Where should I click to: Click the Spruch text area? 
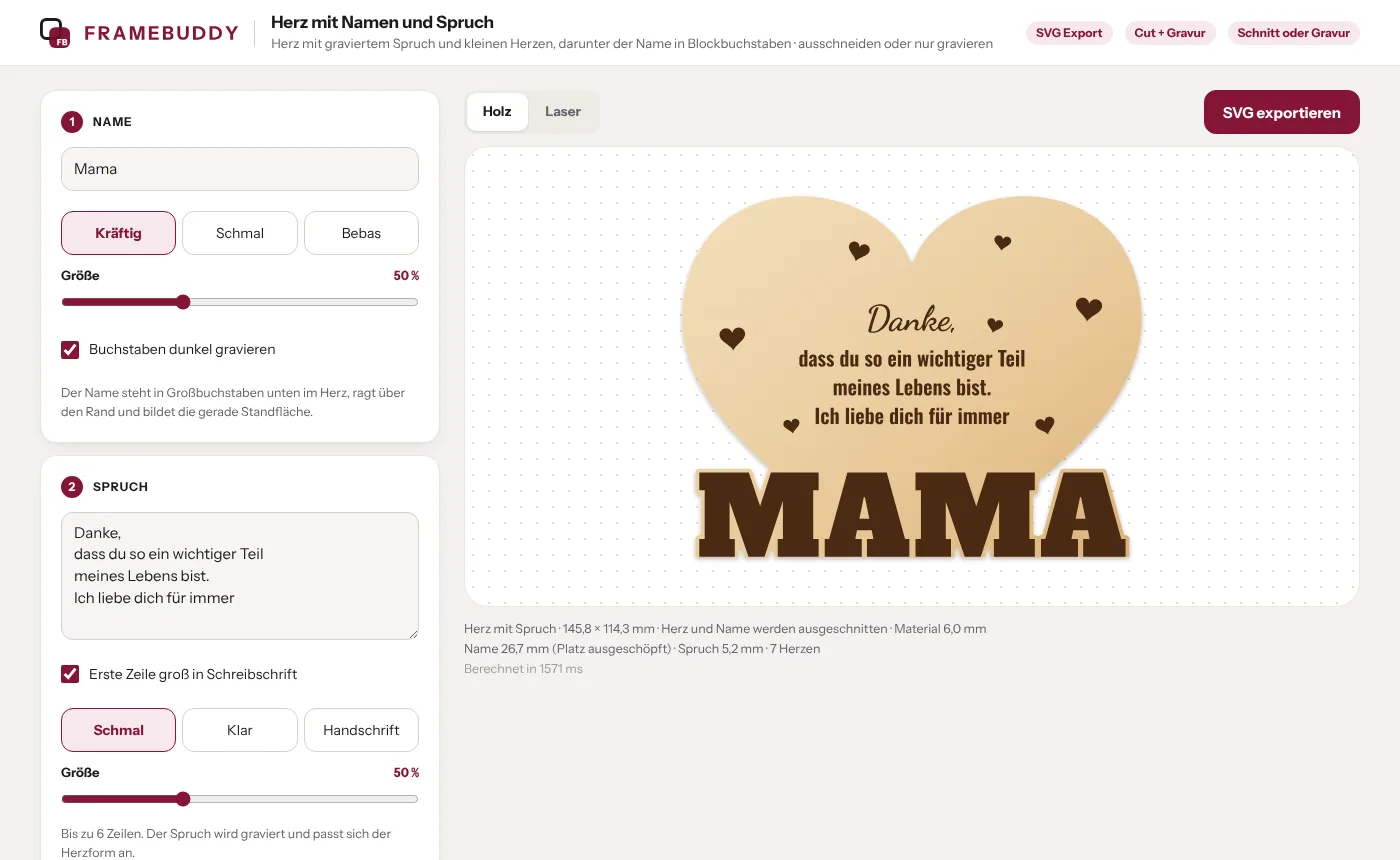(240, 576)
